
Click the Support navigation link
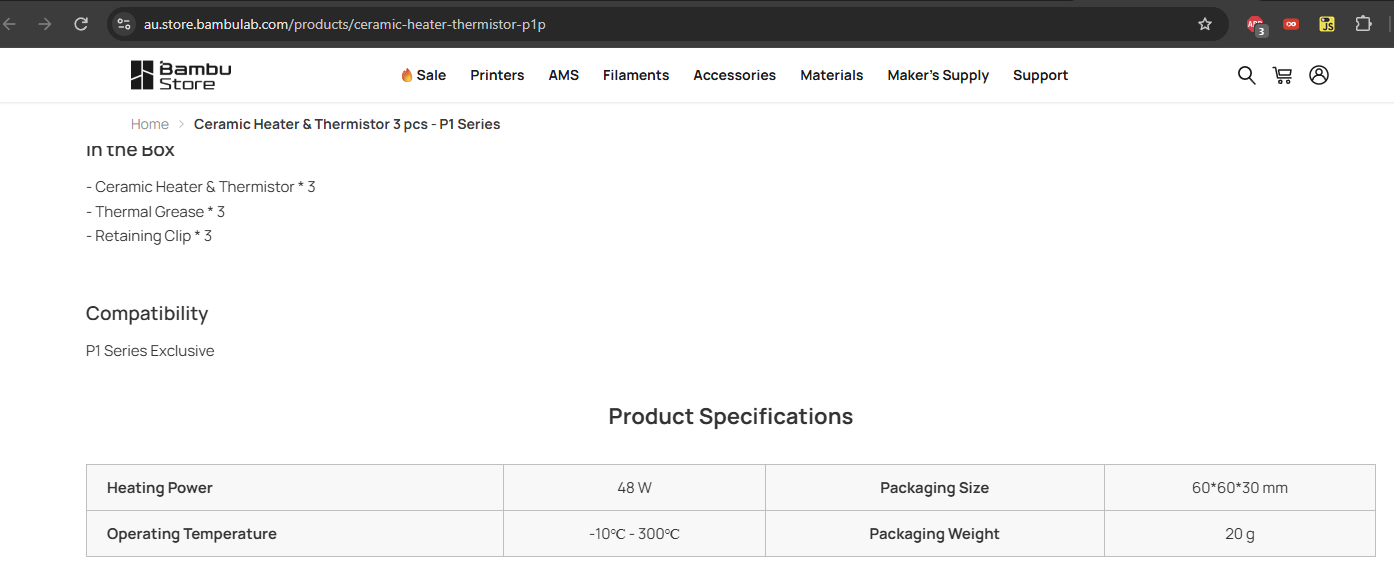click(1040, 75)
